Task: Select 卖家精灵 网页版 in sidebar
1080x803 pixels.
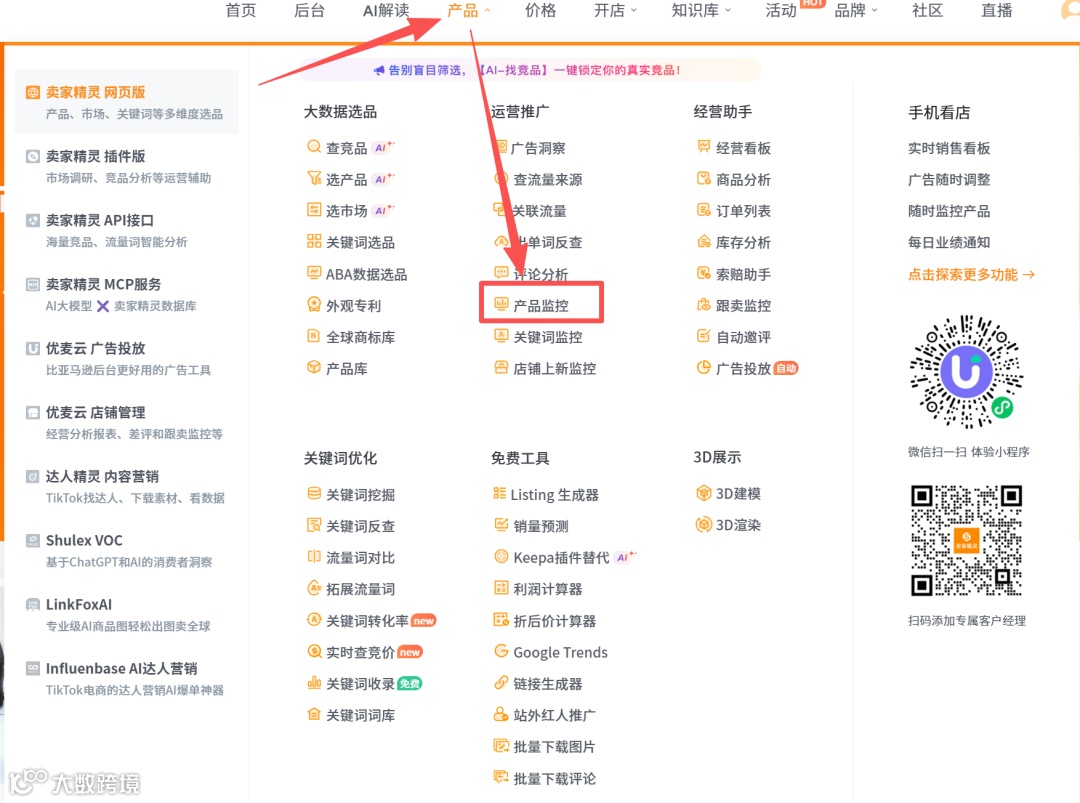Action: click(127, 101)
